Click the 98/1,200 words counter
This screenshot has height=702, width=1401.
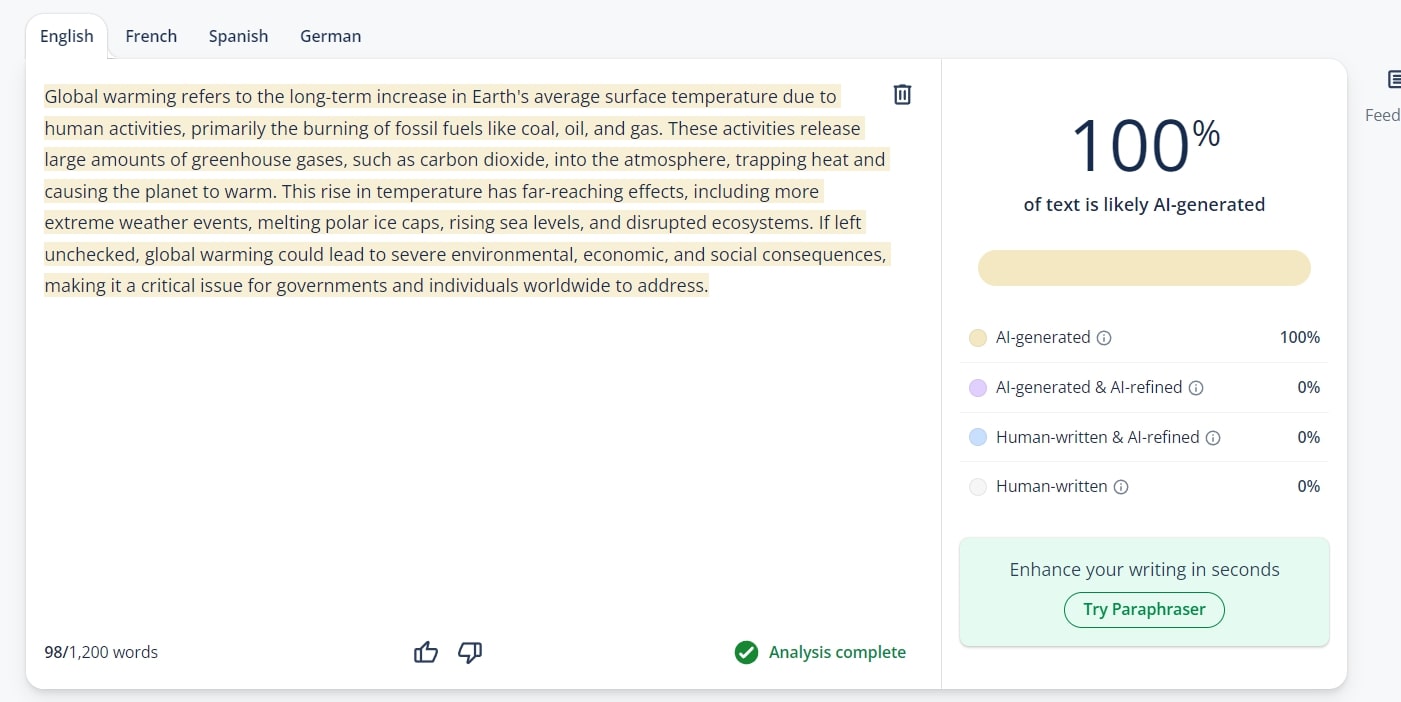click(101, 652)
